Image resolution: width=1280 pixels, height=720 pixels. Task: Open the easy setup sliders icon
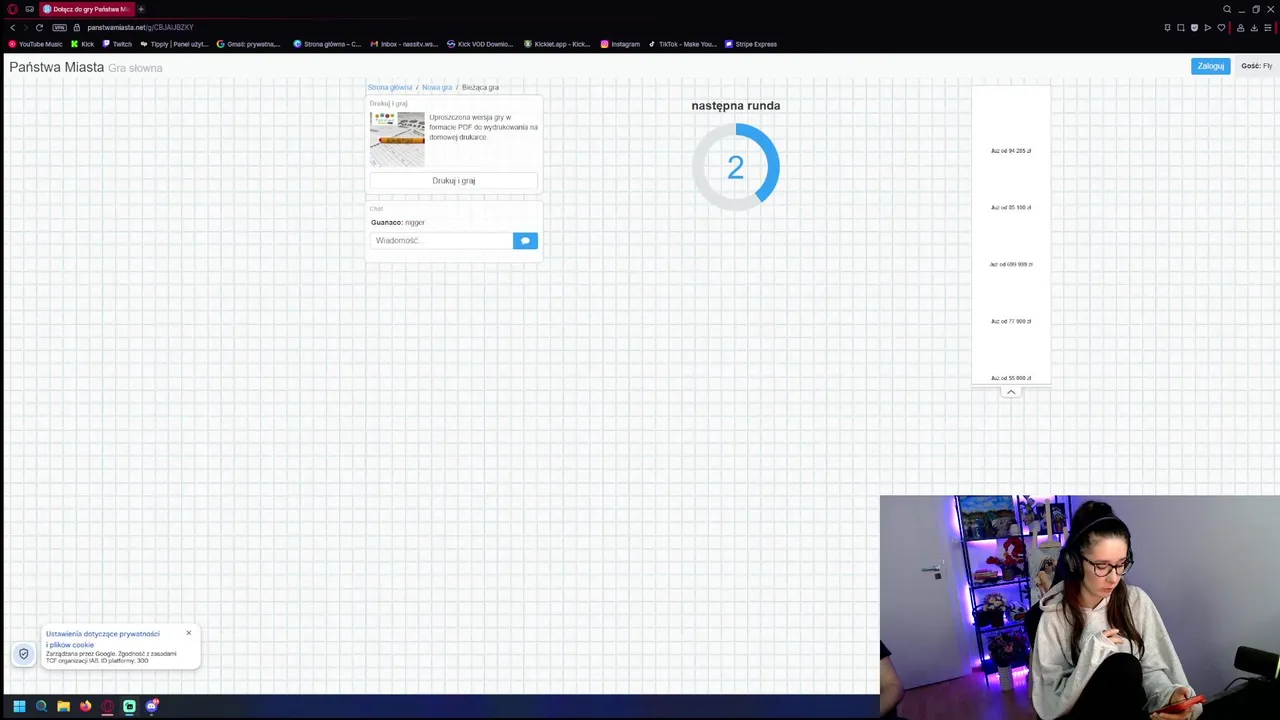1269,27
